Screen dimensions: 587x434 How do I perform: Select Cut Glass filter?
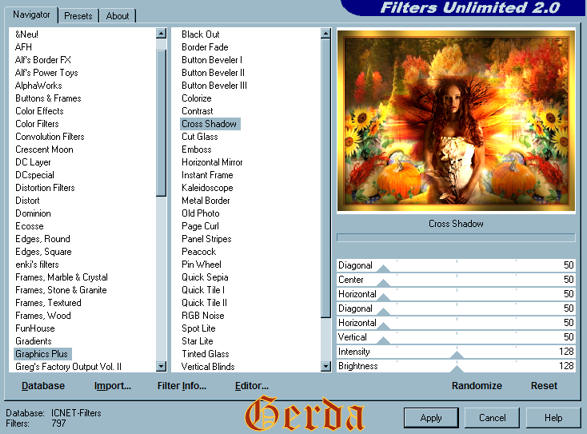200,137
